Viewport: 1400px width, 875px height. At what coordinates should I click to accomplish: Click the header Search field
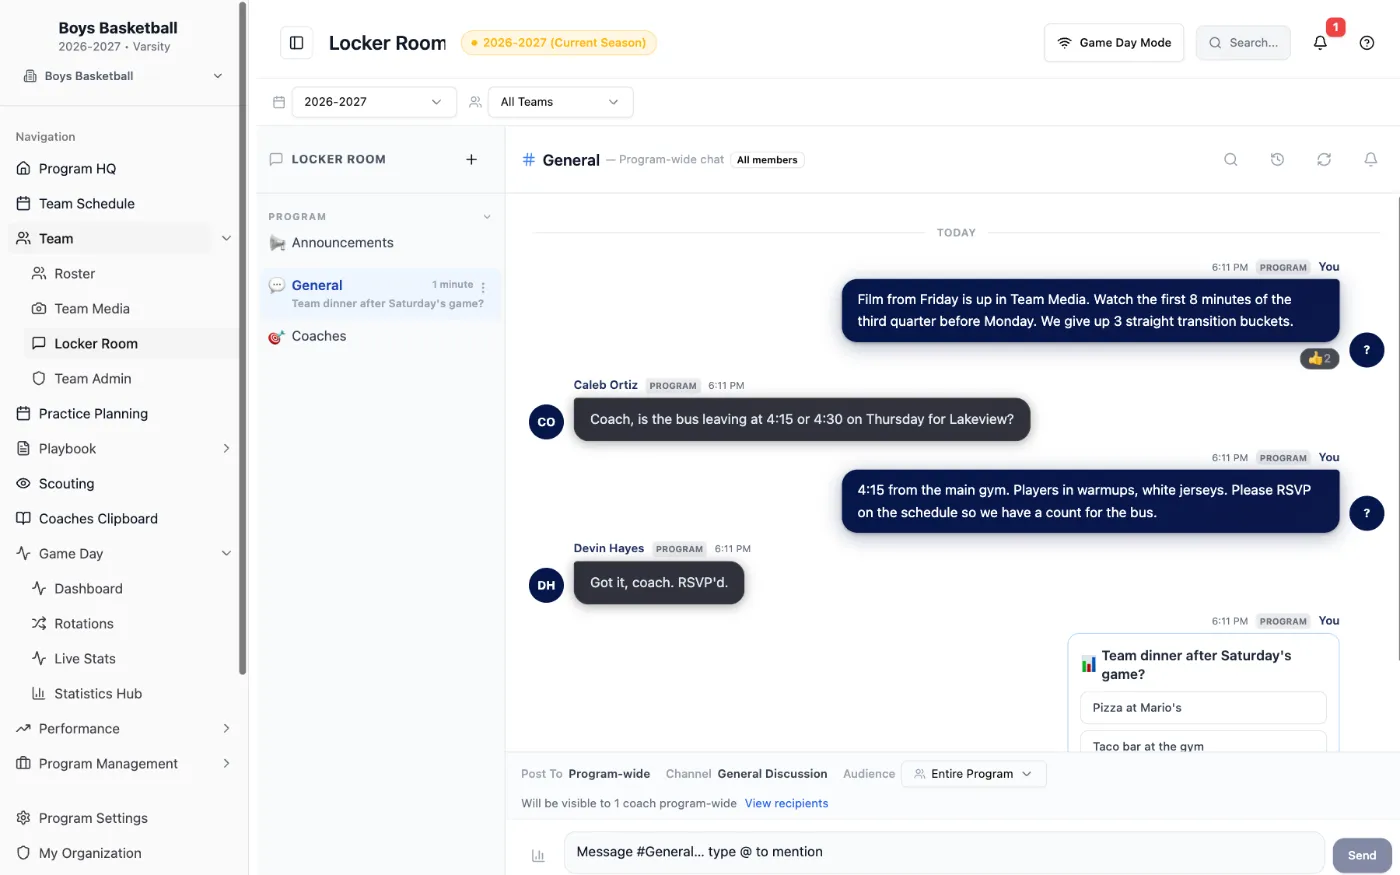point(1243,43)
